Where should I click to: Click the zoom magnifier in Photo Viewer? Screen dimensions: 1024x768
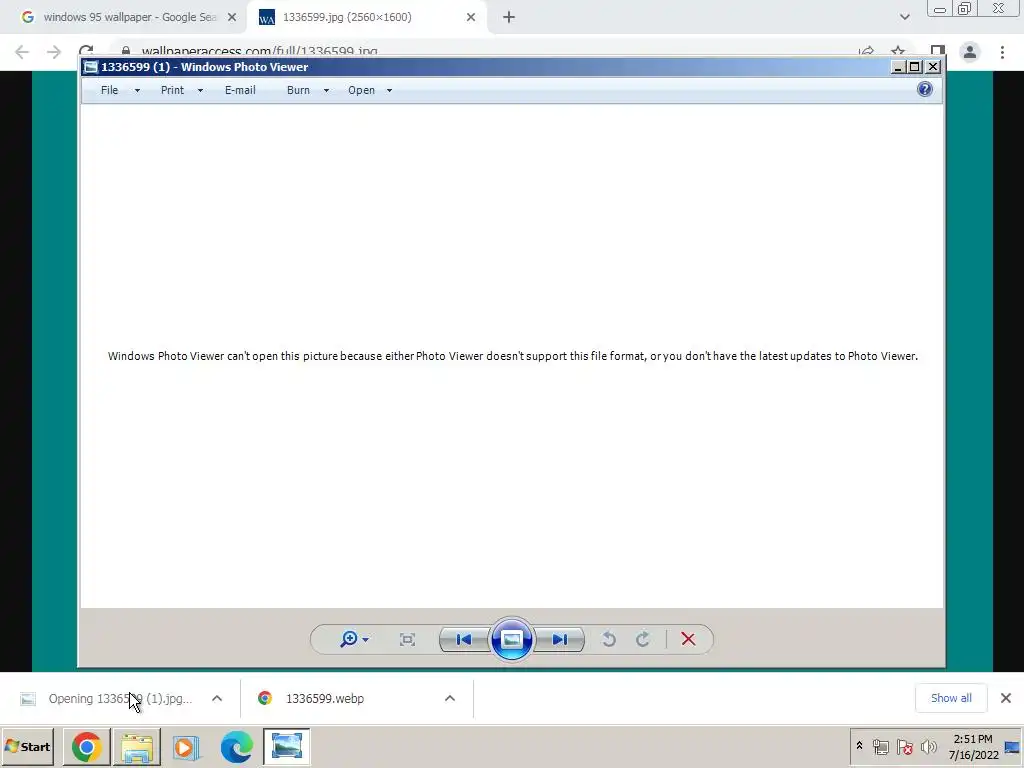coord(349,639)
